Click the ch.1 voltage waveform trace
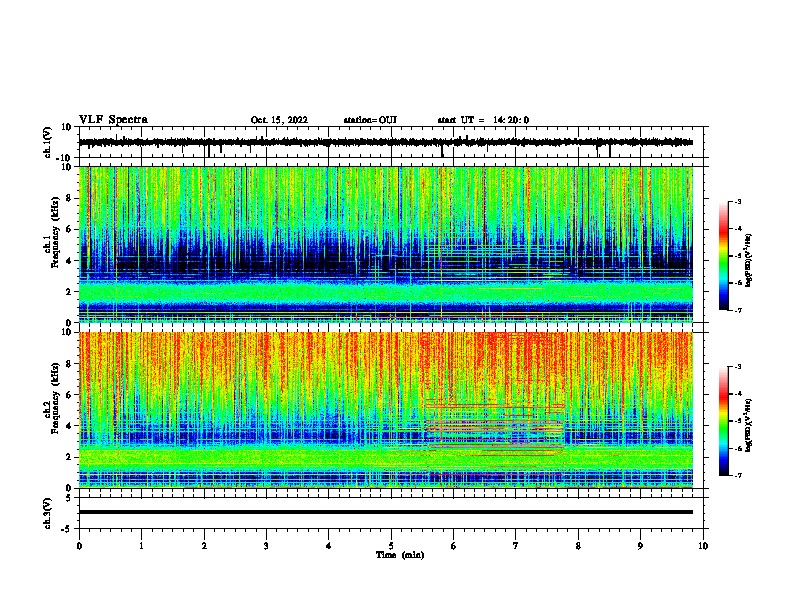 [386, 142]
